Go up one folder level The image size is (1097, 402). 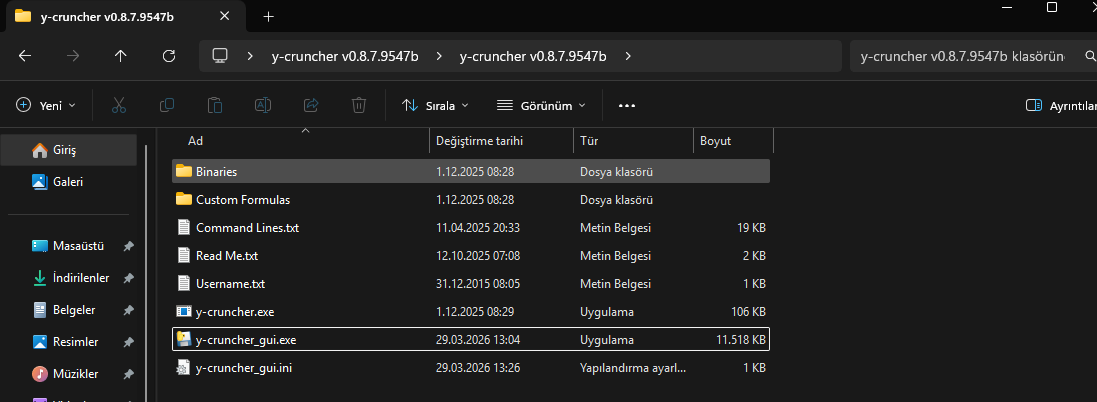click(x=120, y=56)
